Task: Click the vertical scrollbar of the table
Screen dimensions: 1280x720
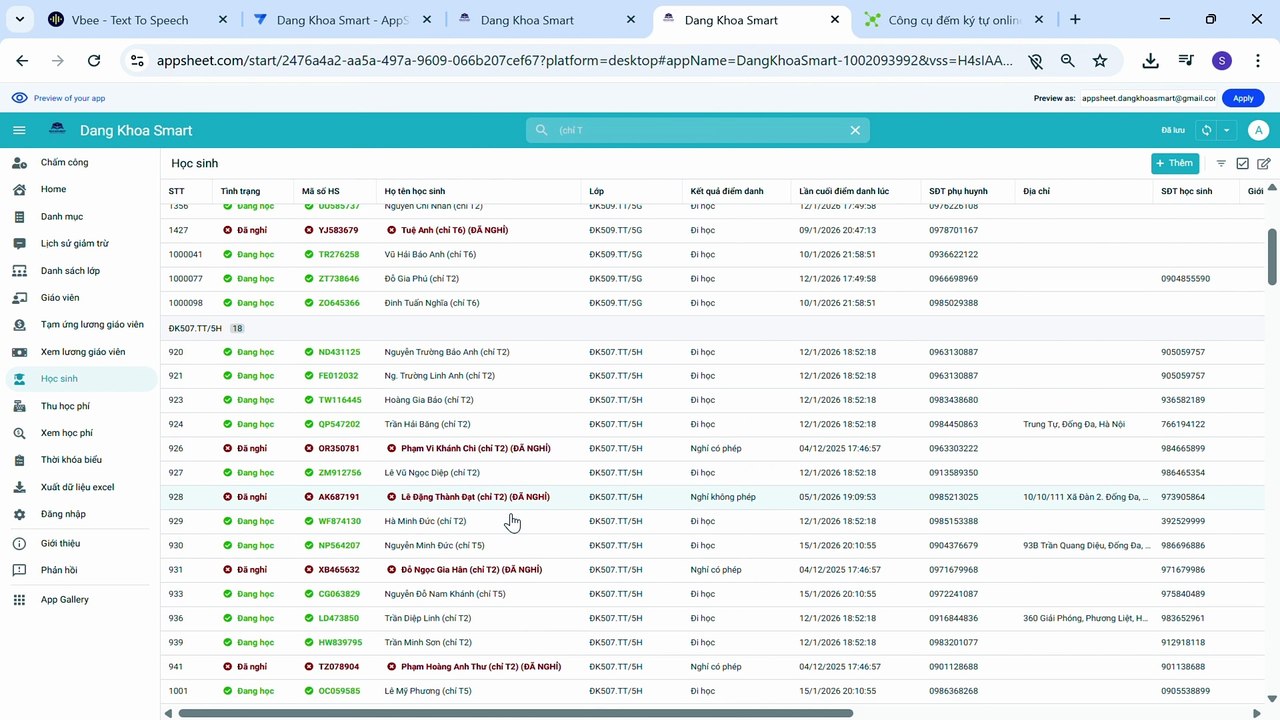Action: (1273, 258)
